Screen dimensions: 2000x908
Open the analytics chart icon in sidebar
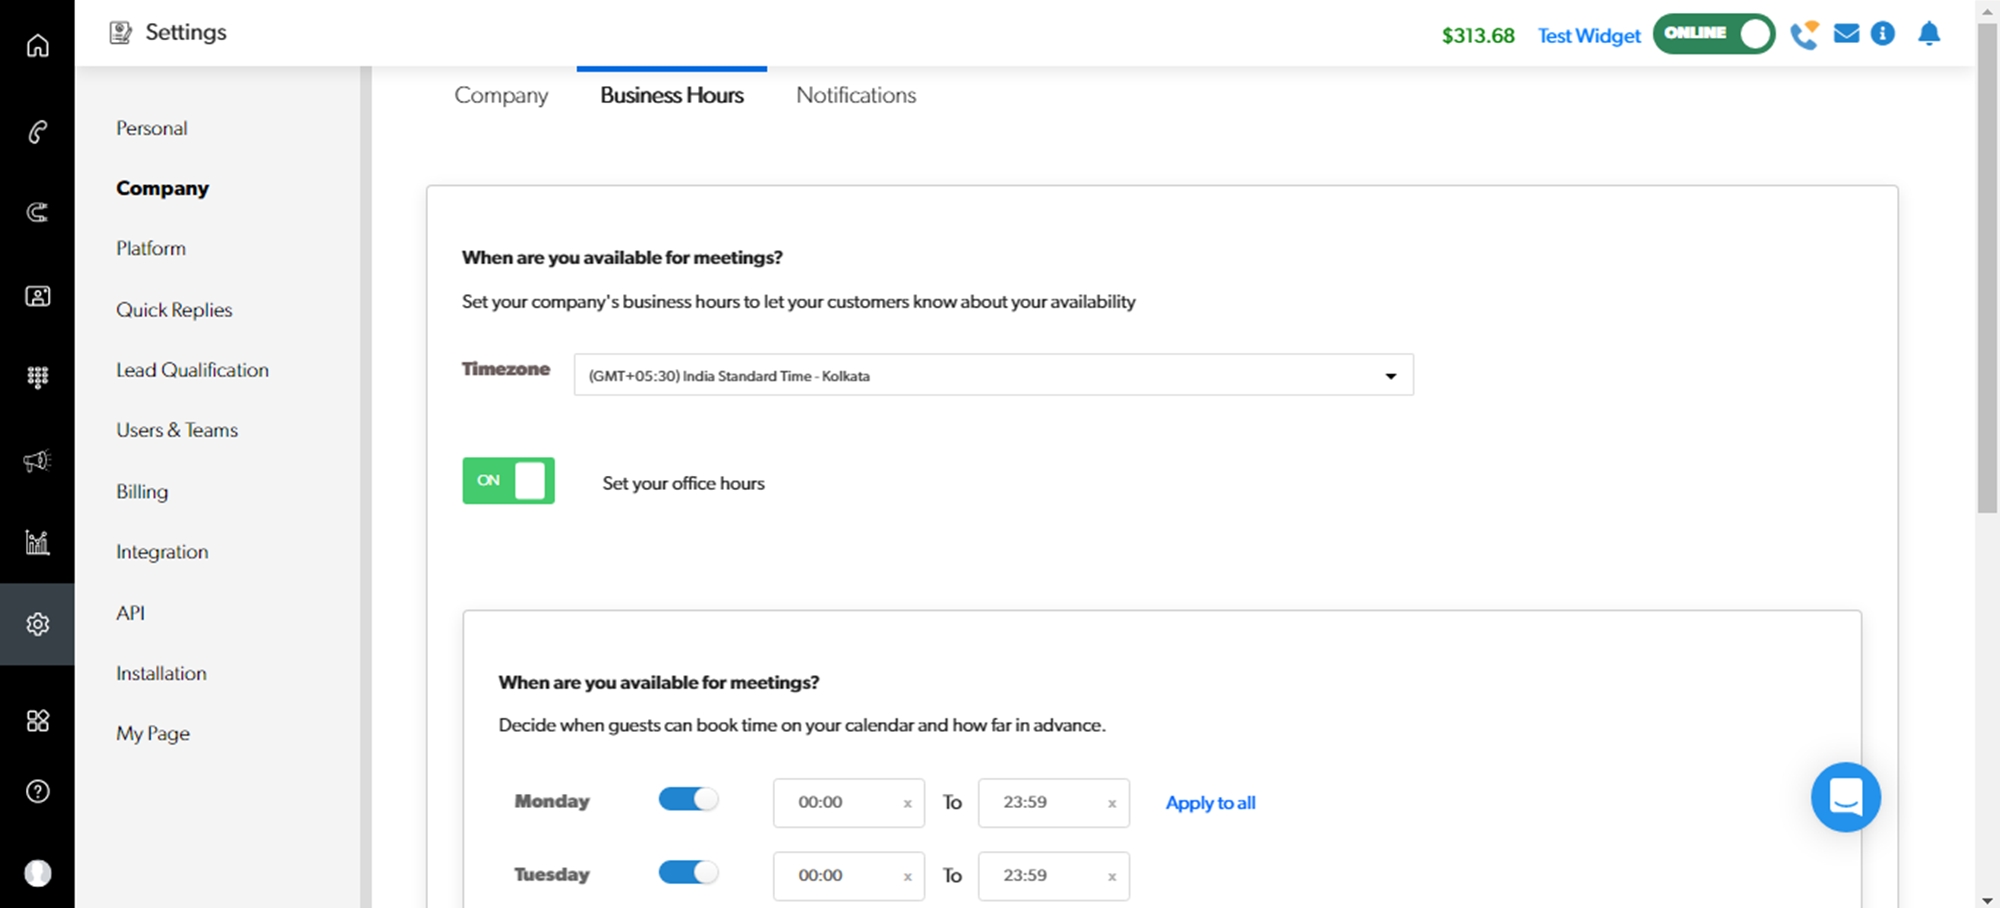pyautogui.click(x=37, y=542)
